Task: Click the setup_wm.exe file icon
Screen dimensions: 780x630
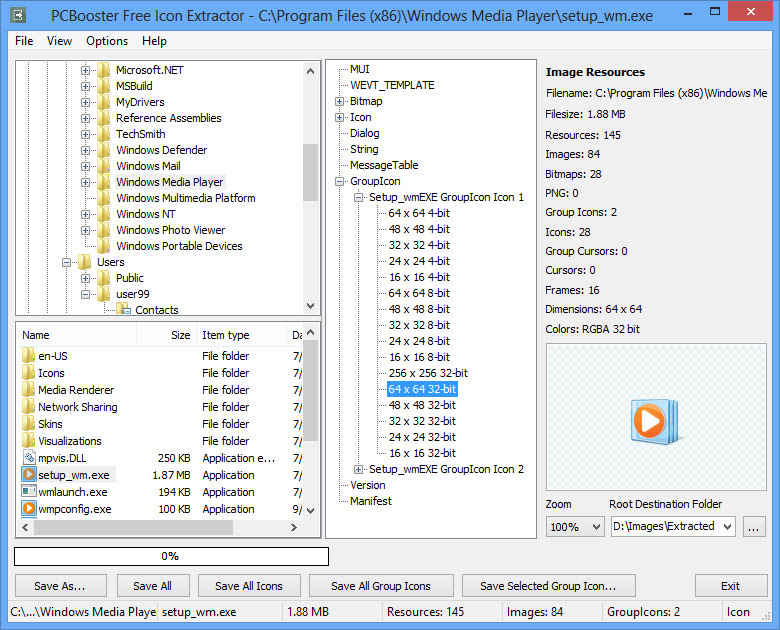Action: (29, 475)
